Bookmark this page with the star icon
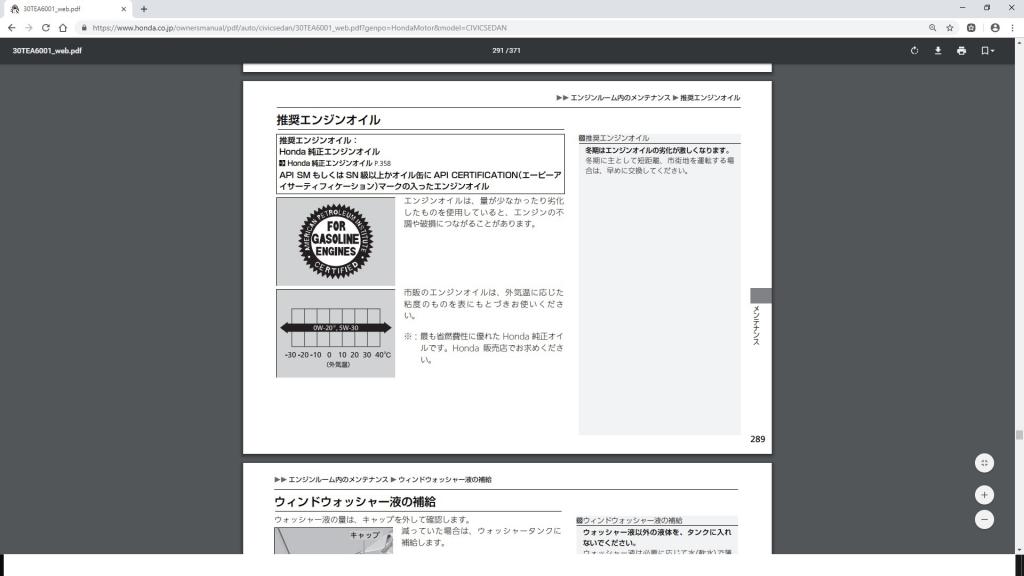The image size is (1024, 576). (x=950, y=28)
